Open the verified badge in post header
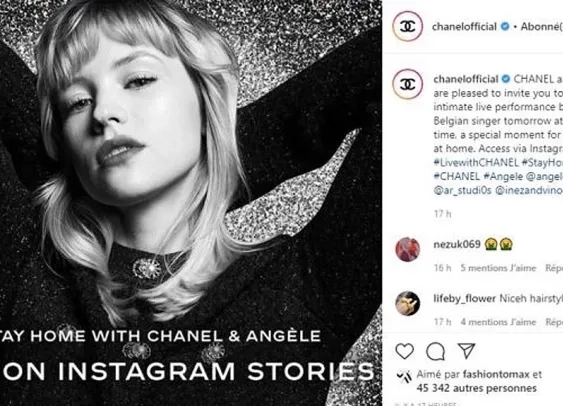Viewport: 563px width, 406px height. [505, 26]
